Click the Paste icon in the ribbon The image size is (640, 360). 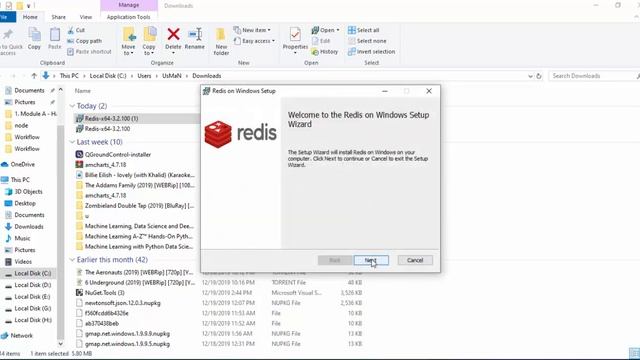pyautogui.click(x=54, y=39)
